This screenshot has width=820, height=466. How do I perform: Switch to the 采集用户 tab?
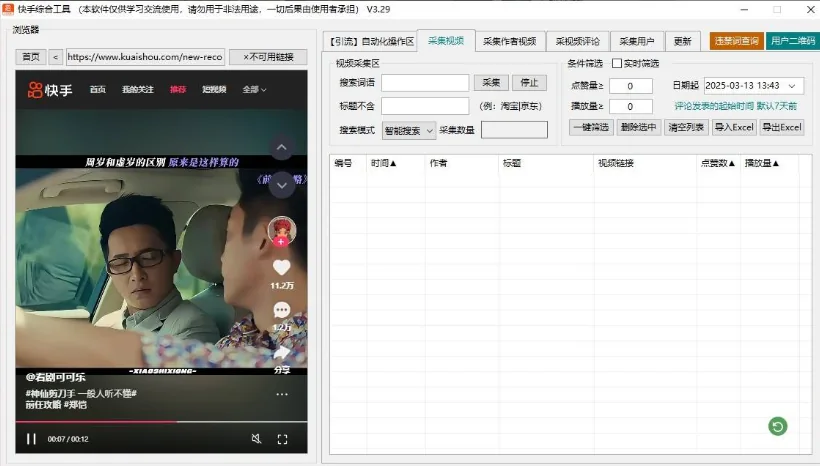coord(636,41)
